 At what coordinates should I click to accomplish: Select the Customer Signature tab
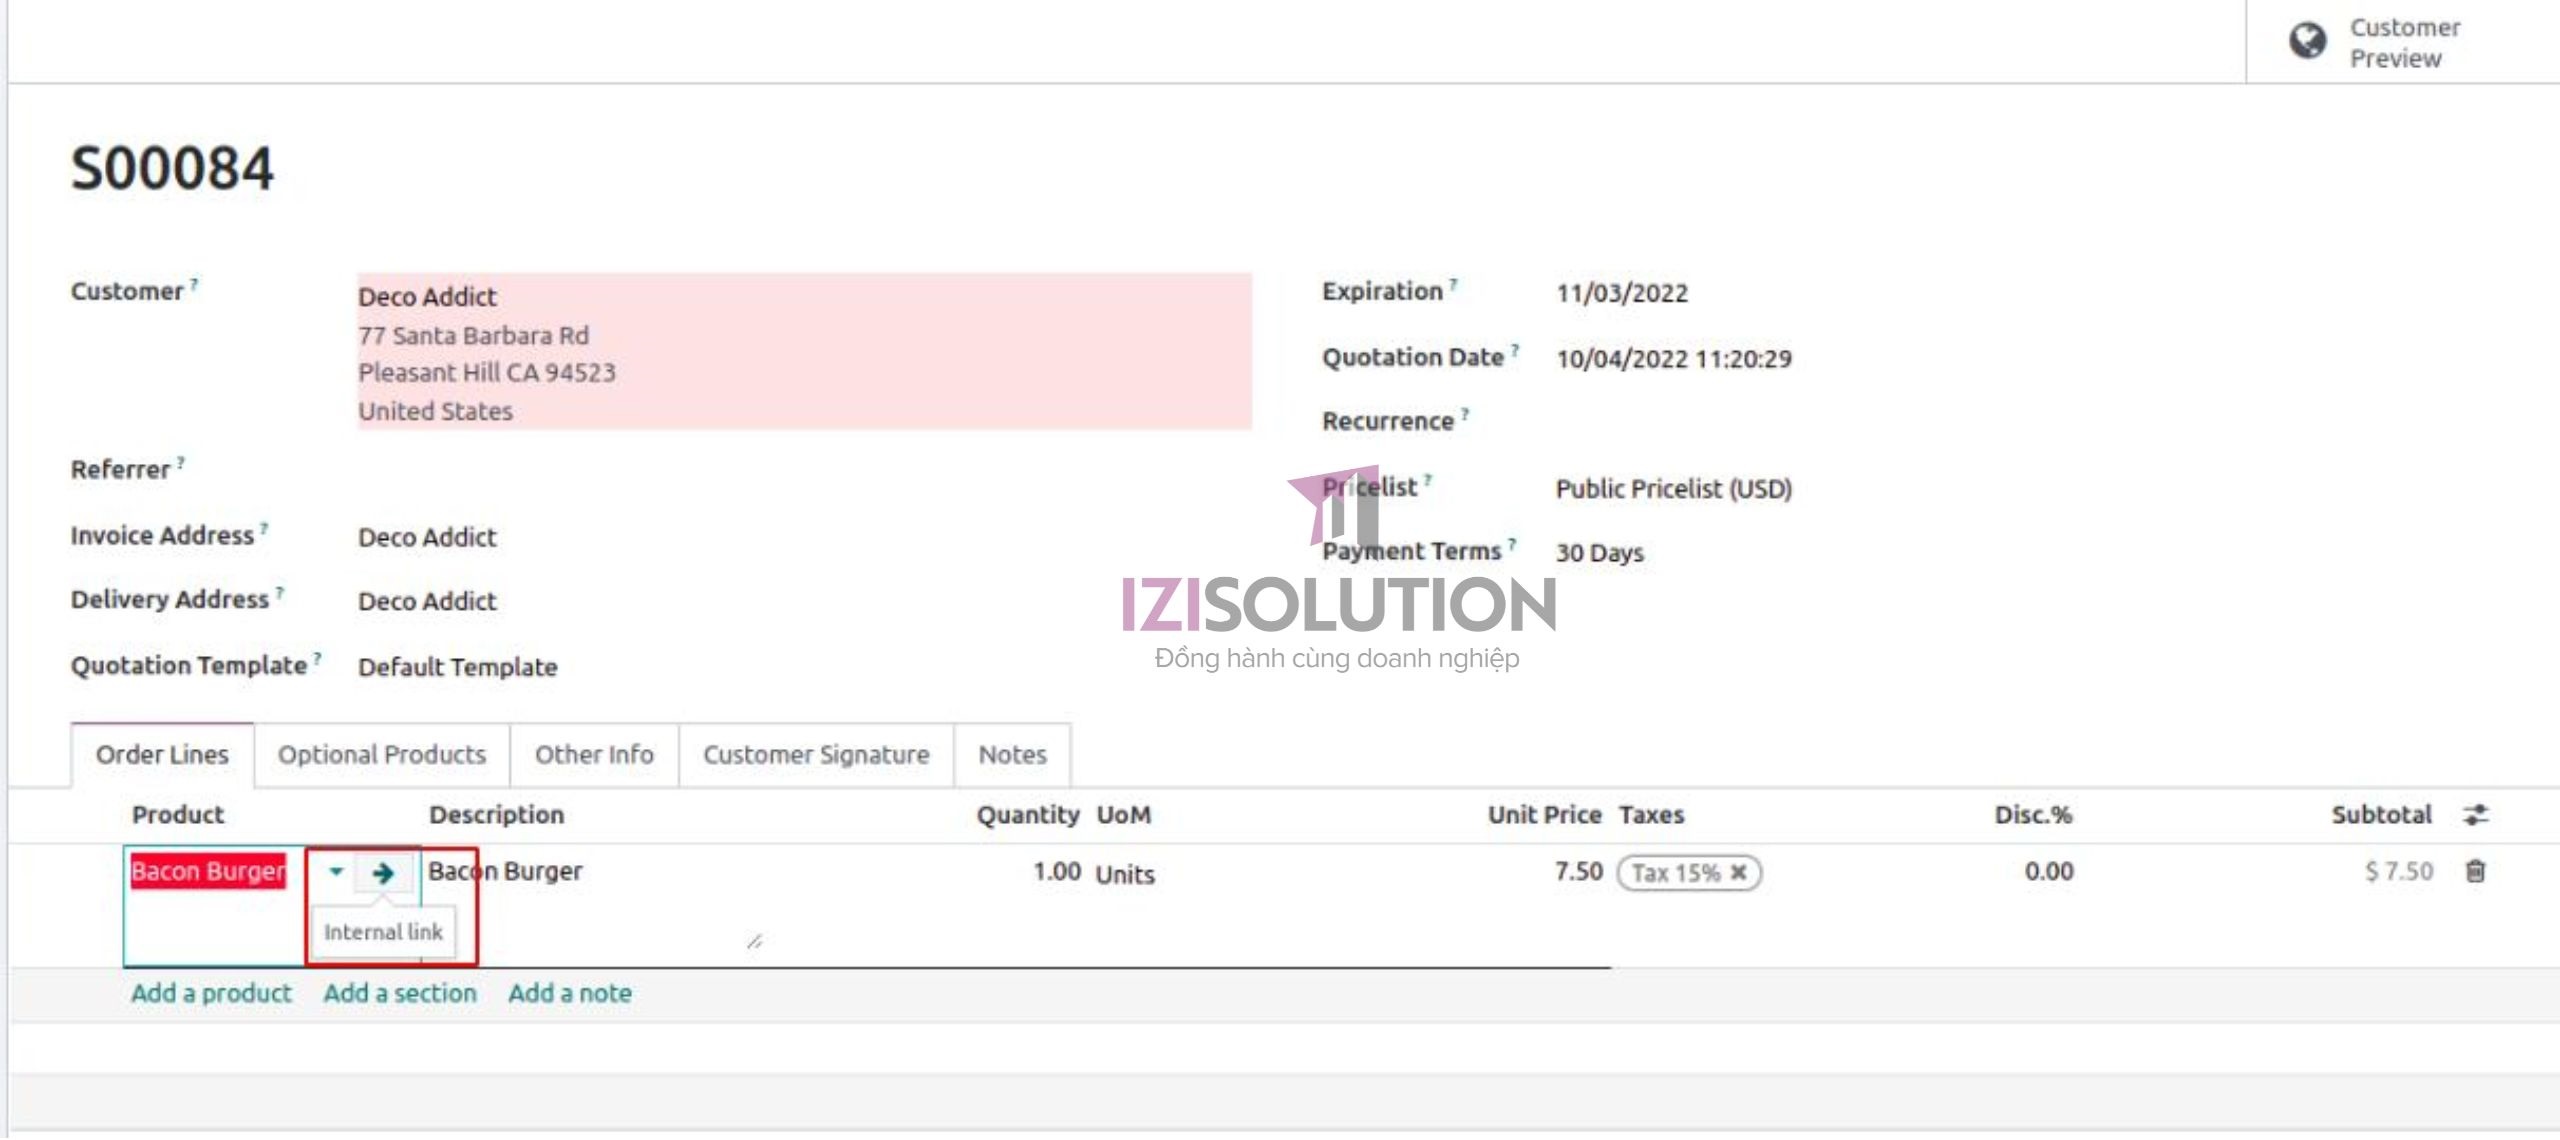tap(816, 755)
